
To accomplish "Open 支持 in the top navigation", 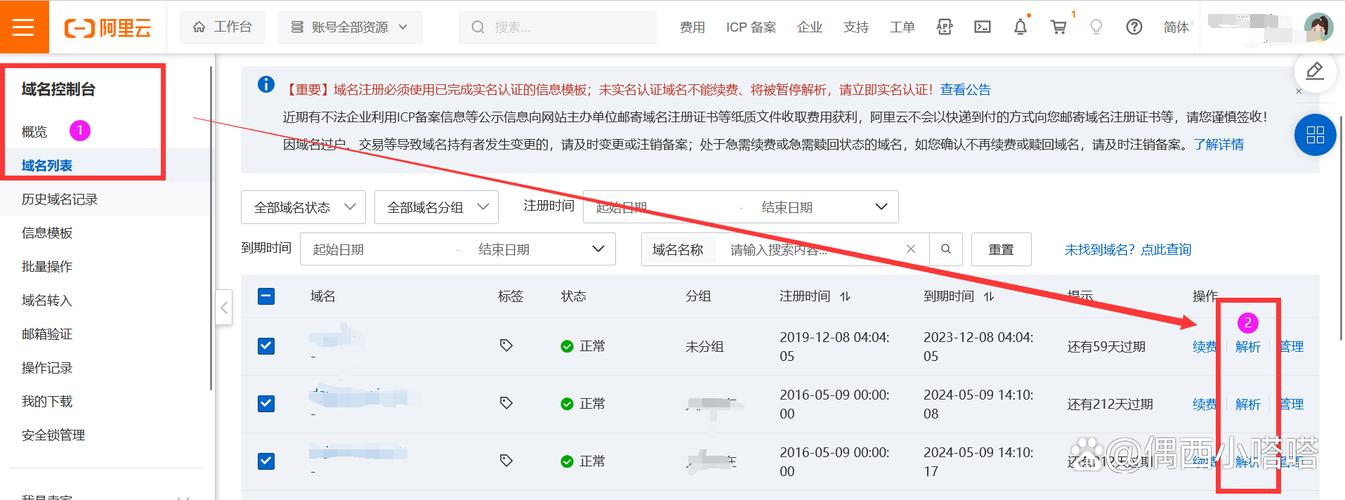I will coord(856,27).
